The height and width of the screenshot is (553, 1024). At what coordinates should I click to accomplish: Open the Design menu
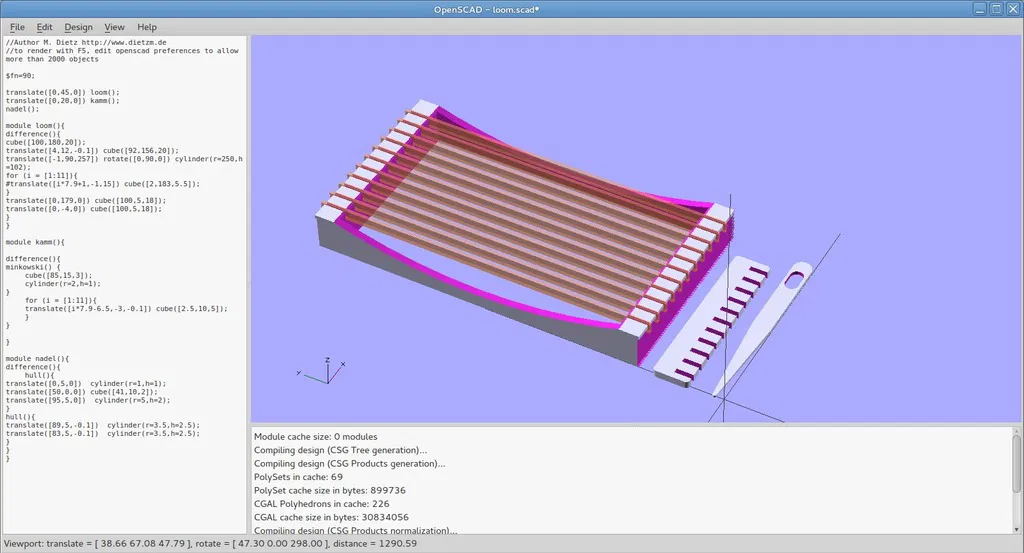(78, 27)
